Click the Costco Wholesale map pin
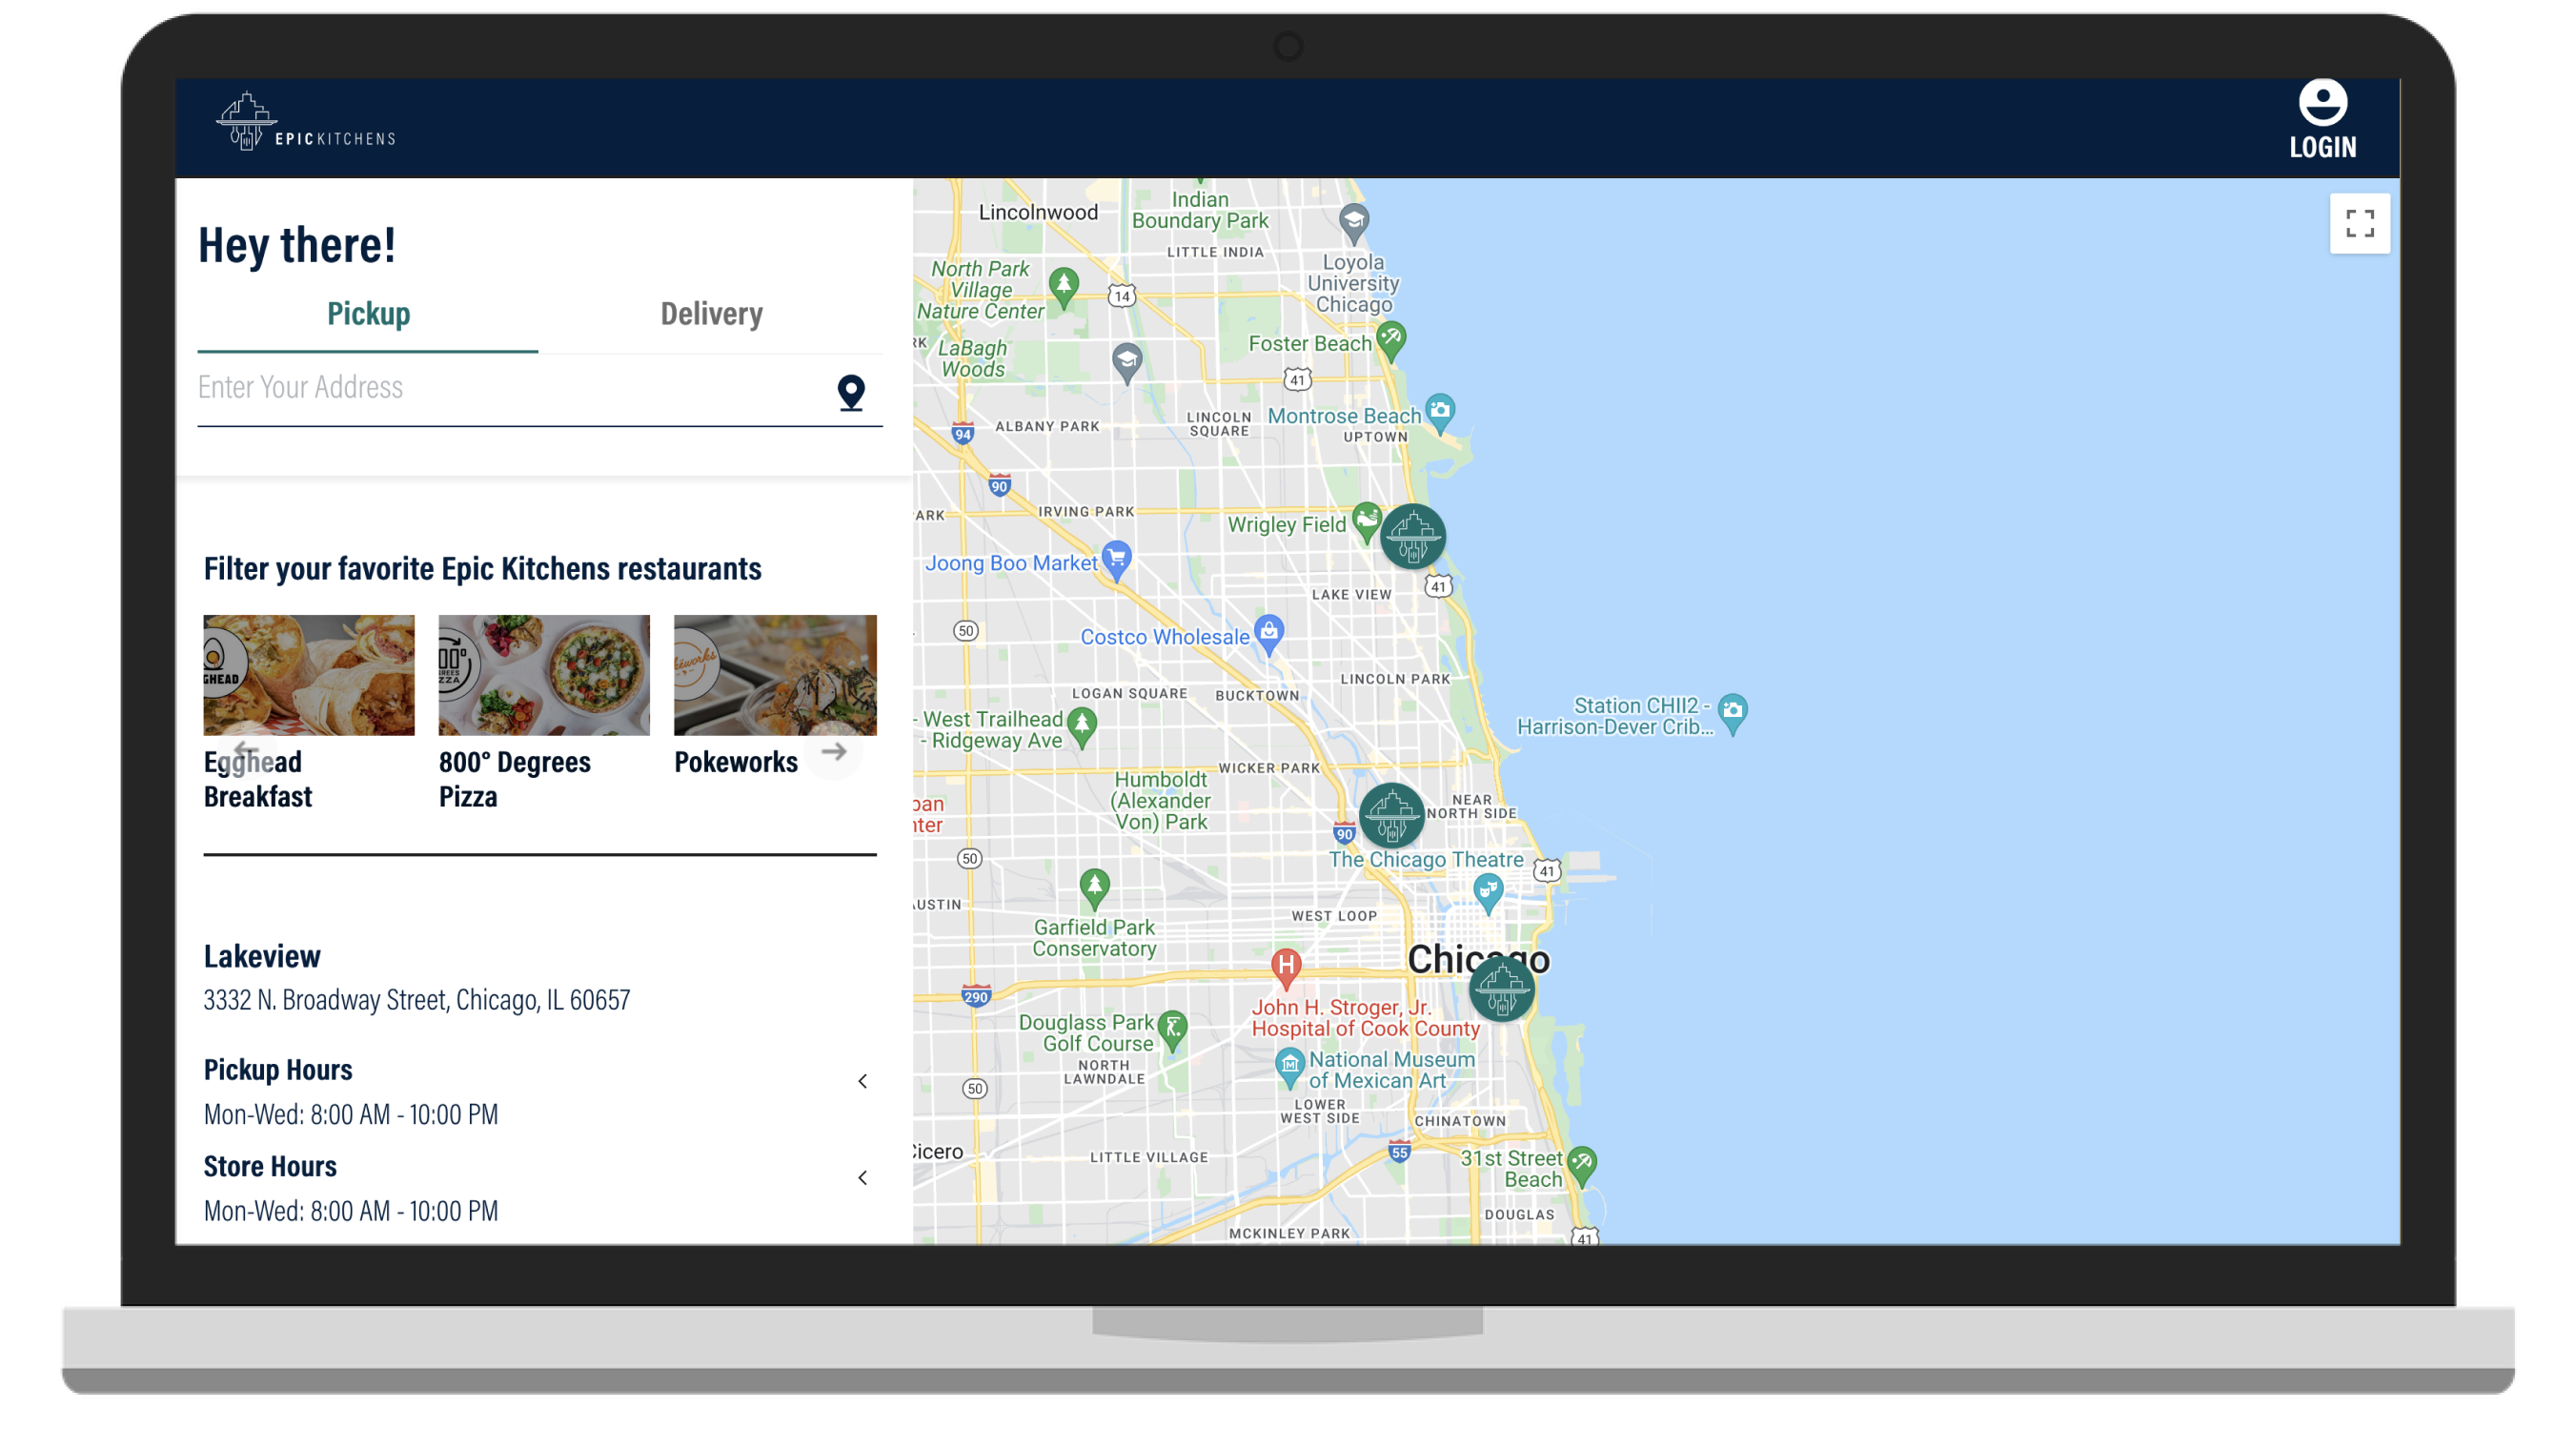The width and height of the screenshot is (2576, 1449). 1269,634
